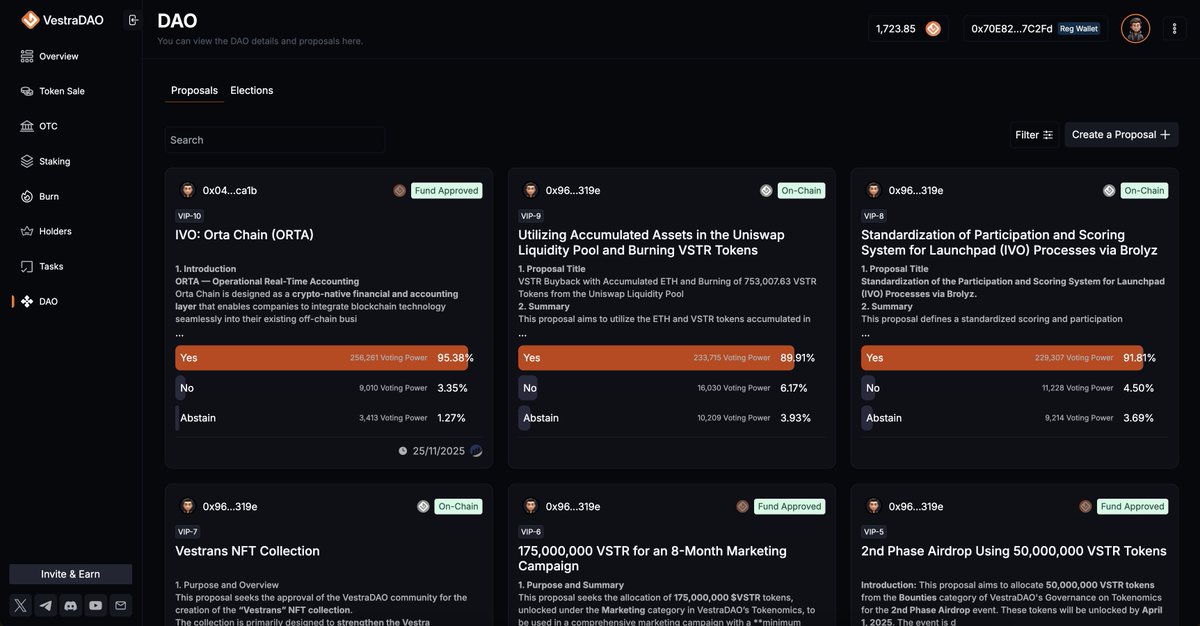Open the Filter options

[1034, 135]
